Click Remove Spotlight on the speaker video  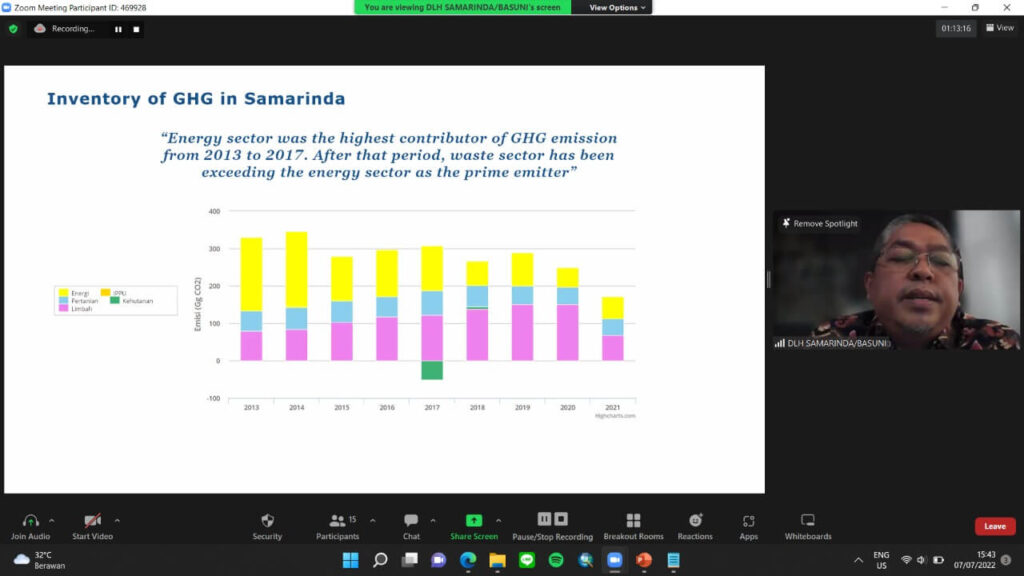click(820, 223)
